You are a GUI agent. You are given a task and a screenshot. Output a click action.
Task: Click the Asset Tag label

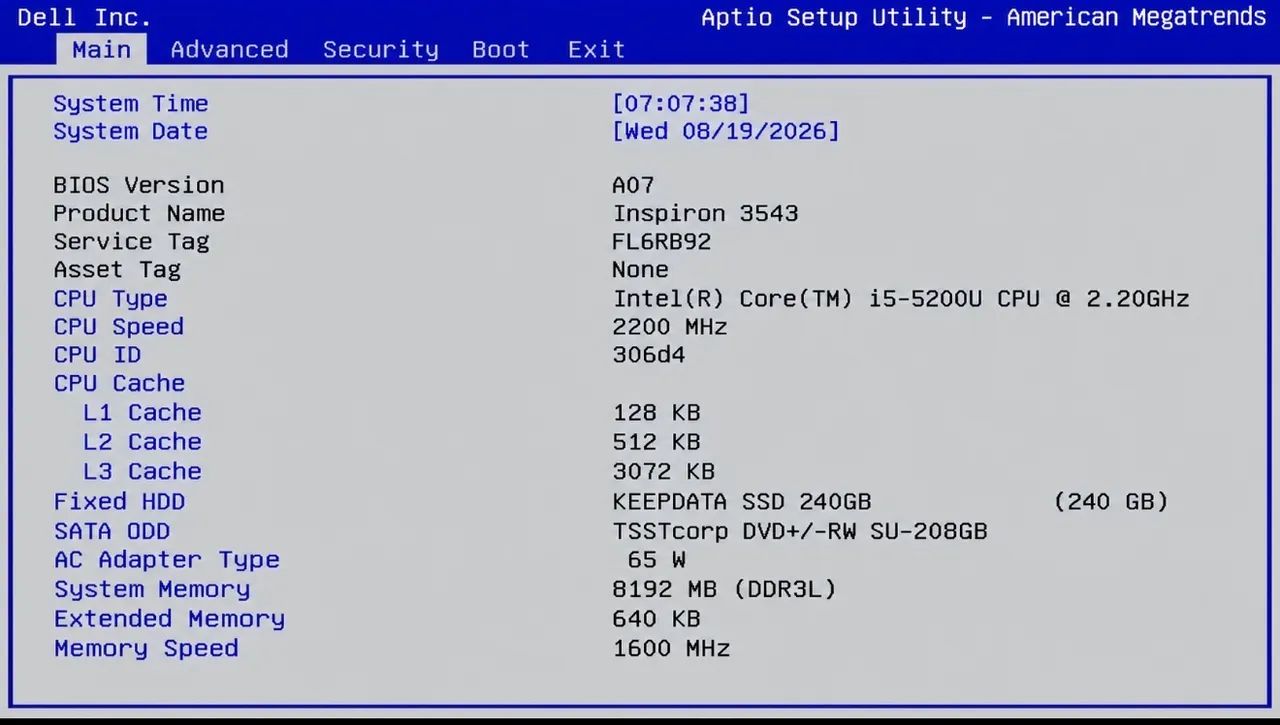[117, 269]
